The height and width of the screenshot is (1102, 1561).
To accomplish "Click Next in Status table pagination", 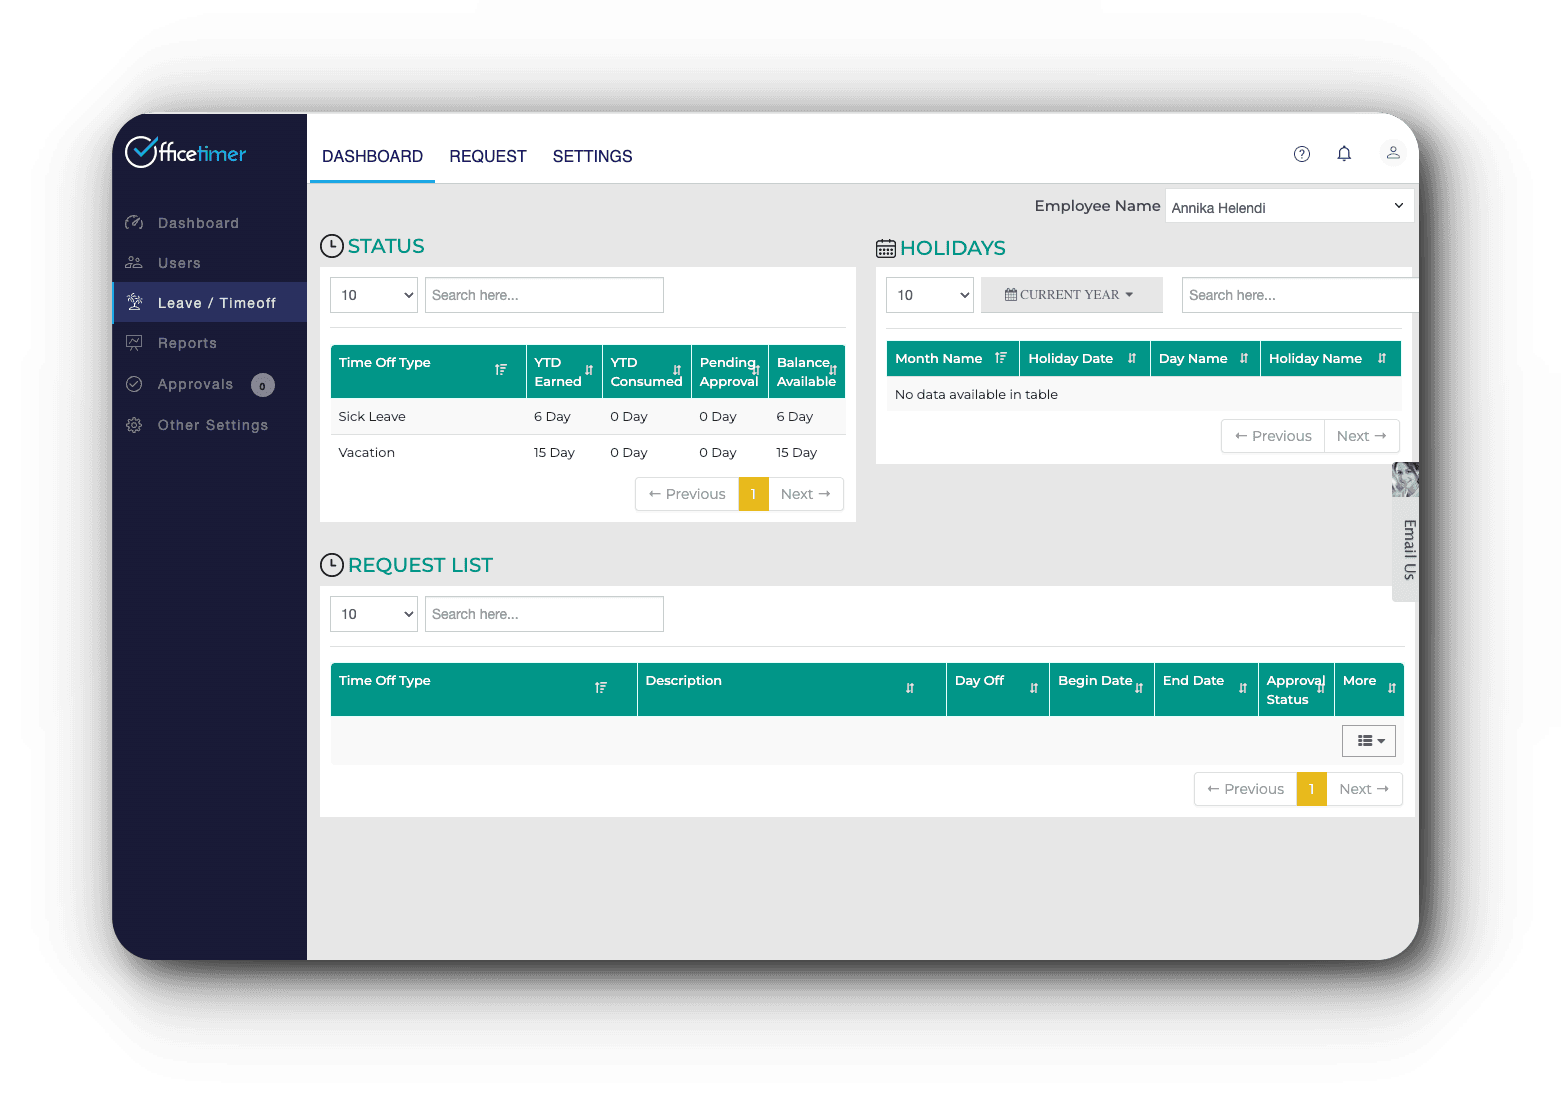I will (805, 494).
